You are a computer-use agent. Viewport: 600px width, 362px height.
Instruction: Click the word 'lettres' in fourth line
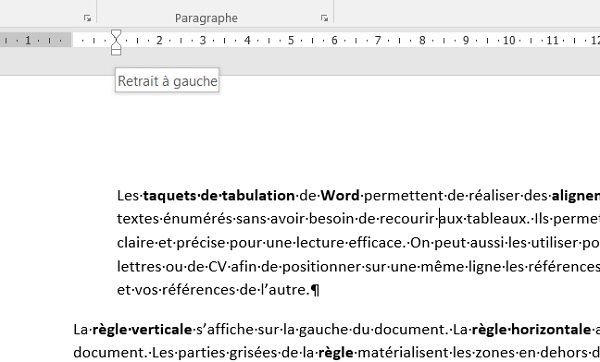click(x=139, y=266)
